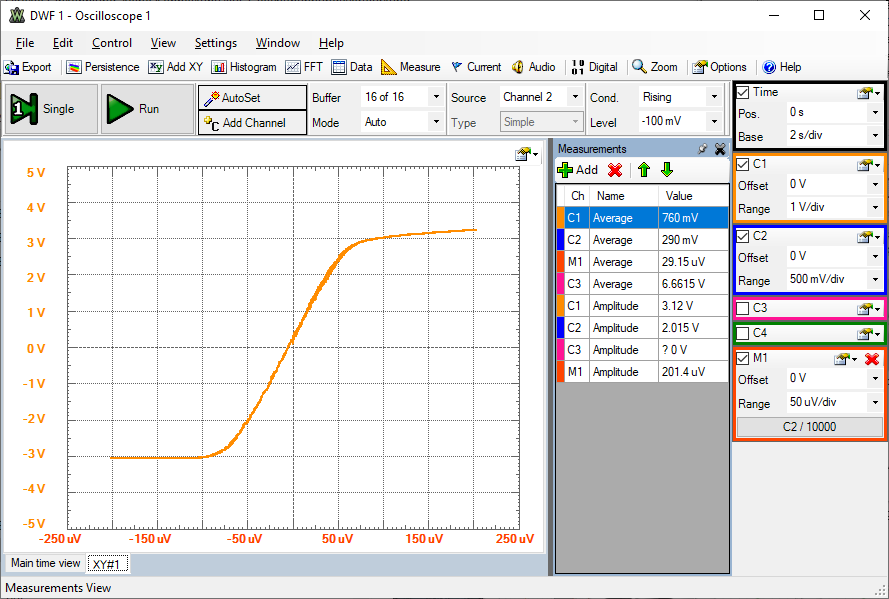The width and height of the screenshot is (889, 599).
Task: Remove math channel M1 with red X
Action: point(872,359)
